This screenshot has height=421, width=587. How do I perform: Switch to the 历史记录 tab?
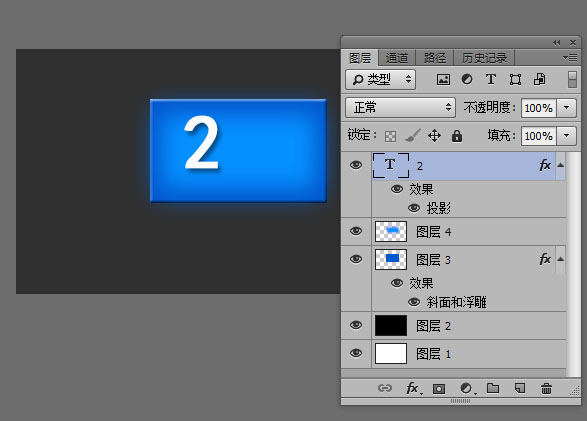click(484, 58)
